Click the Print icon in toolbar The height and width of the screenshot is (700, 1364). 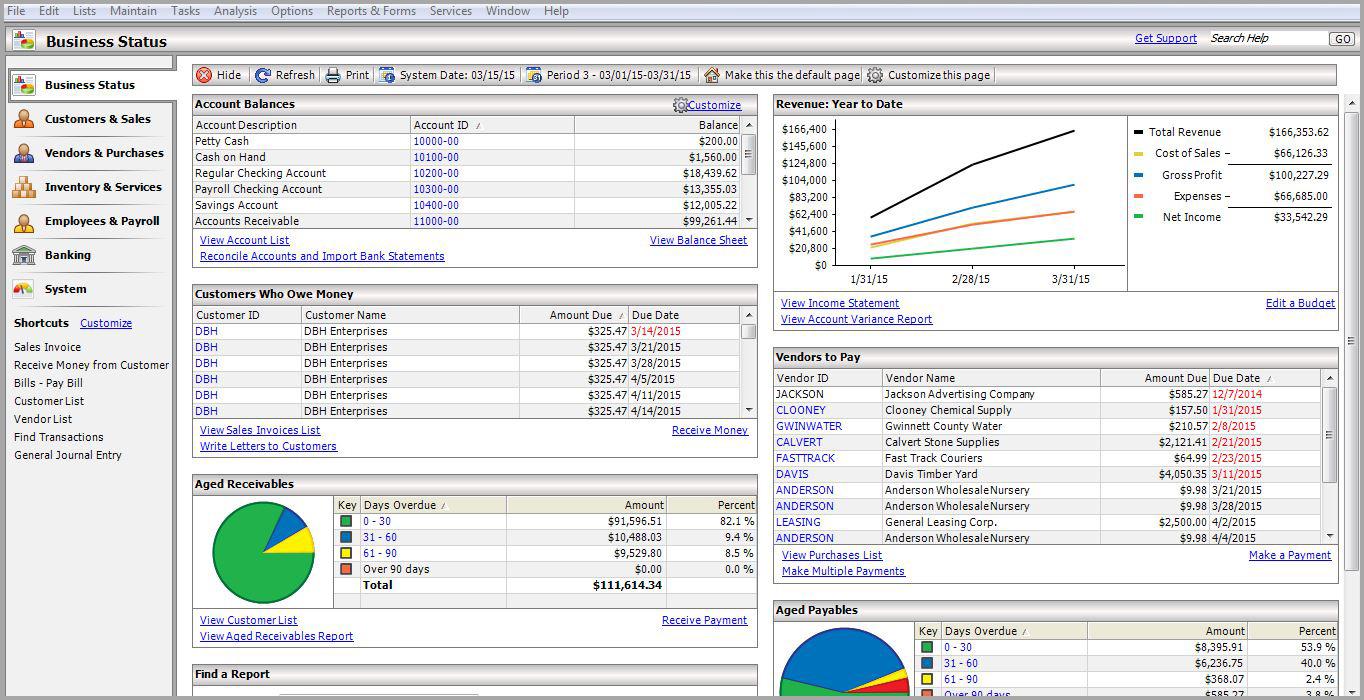tap(334, 75)
